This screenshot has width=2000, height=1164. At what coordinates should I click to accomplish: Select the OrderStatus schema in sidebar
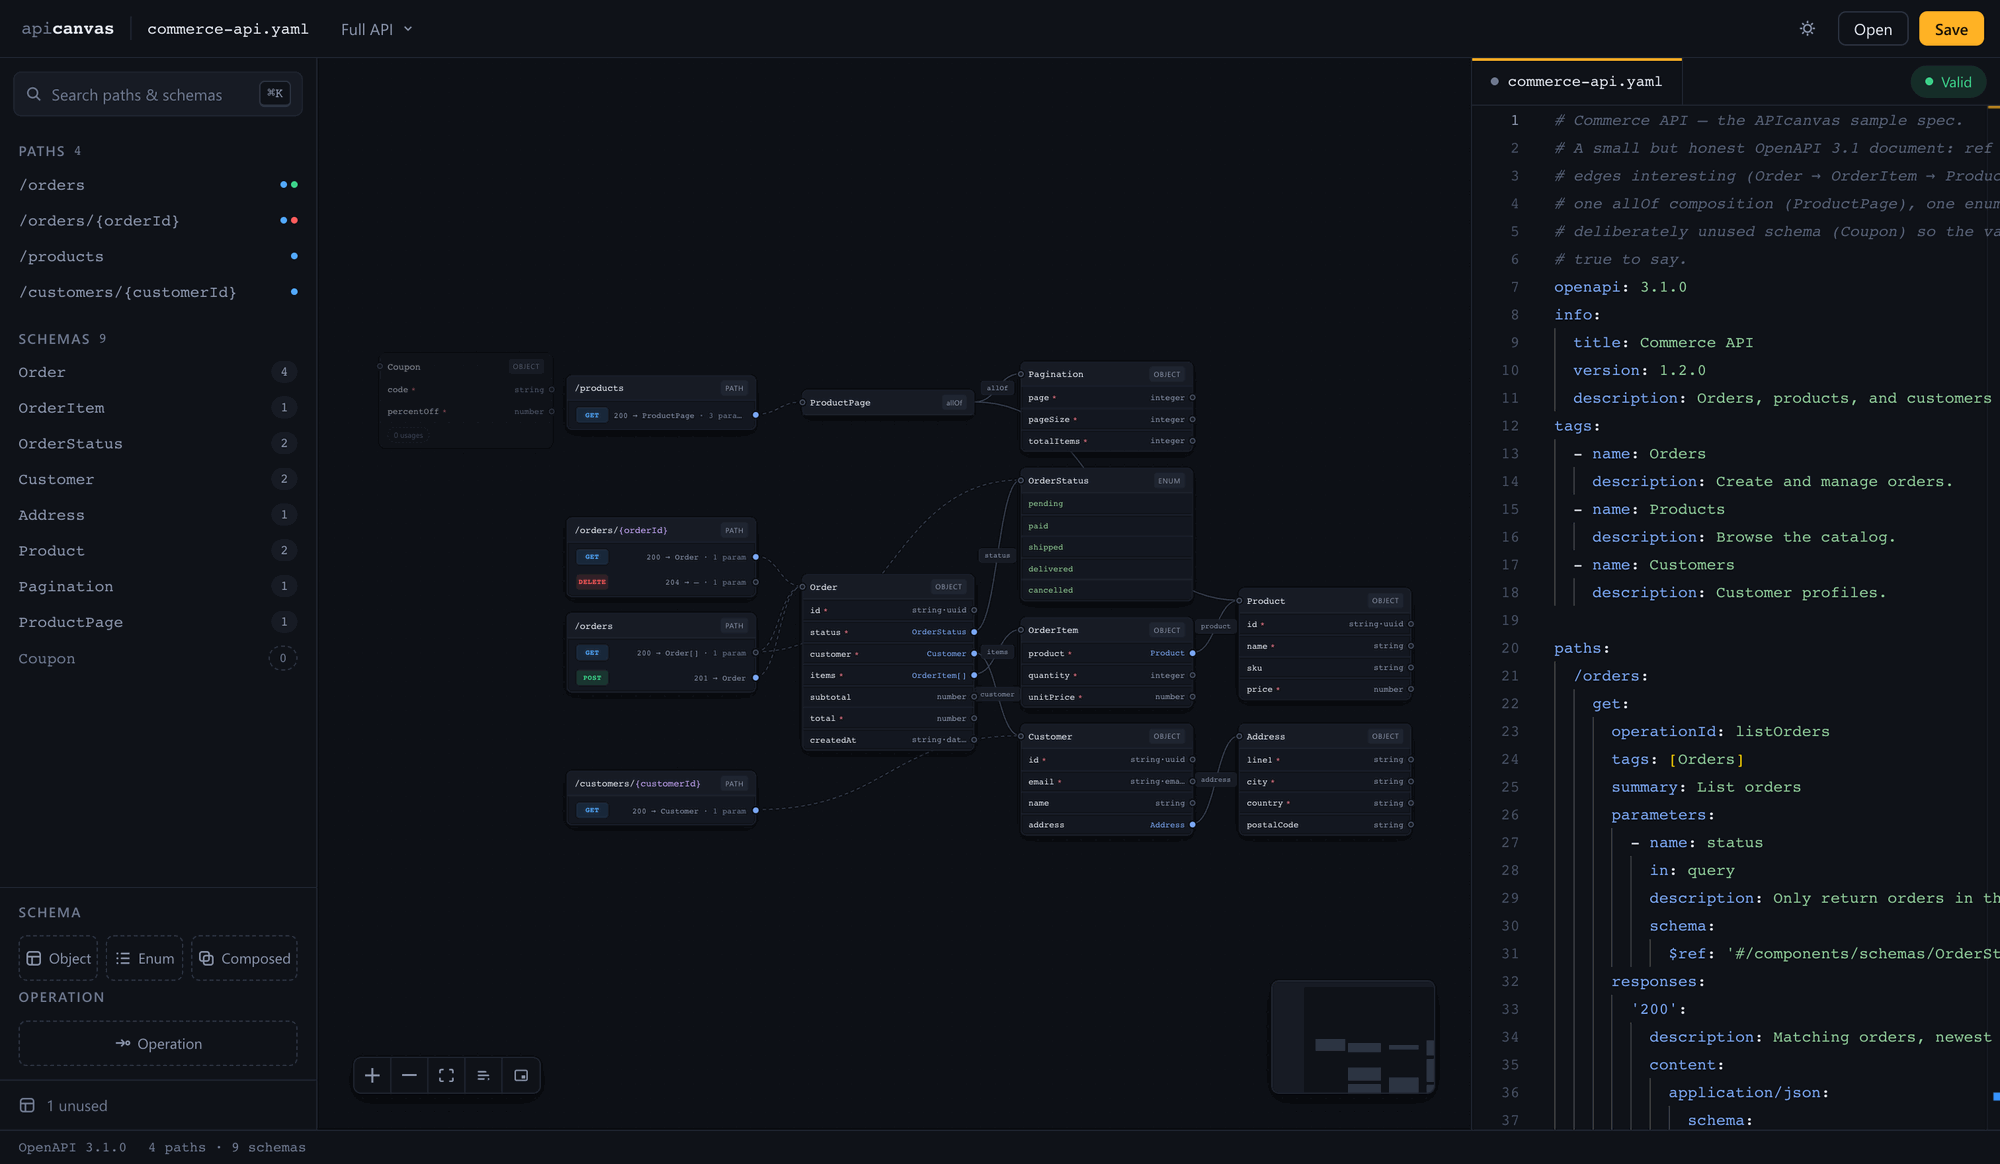(158, 444)
